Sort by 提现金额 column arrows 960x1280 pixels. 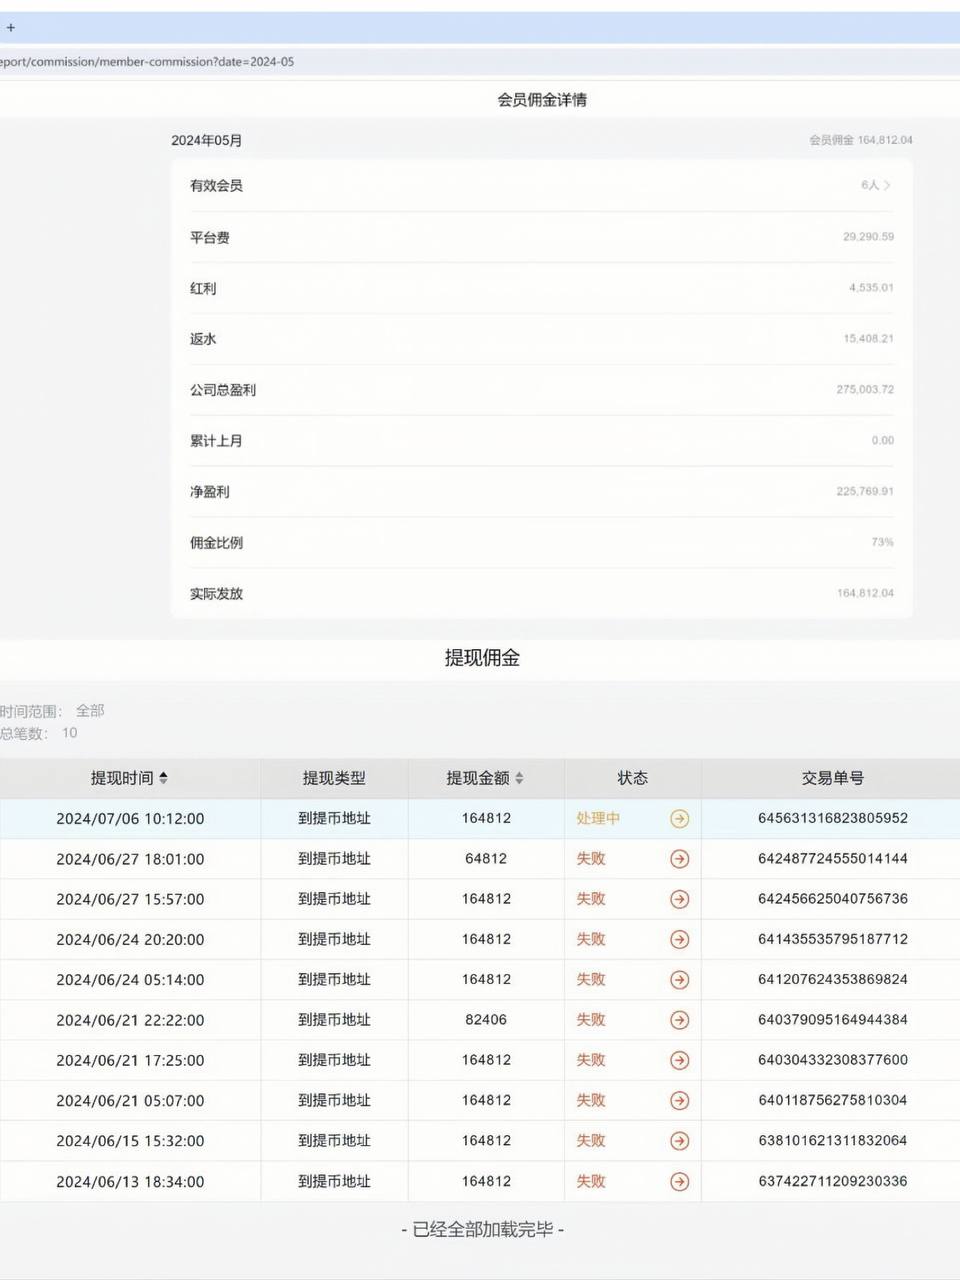[519, 778]
